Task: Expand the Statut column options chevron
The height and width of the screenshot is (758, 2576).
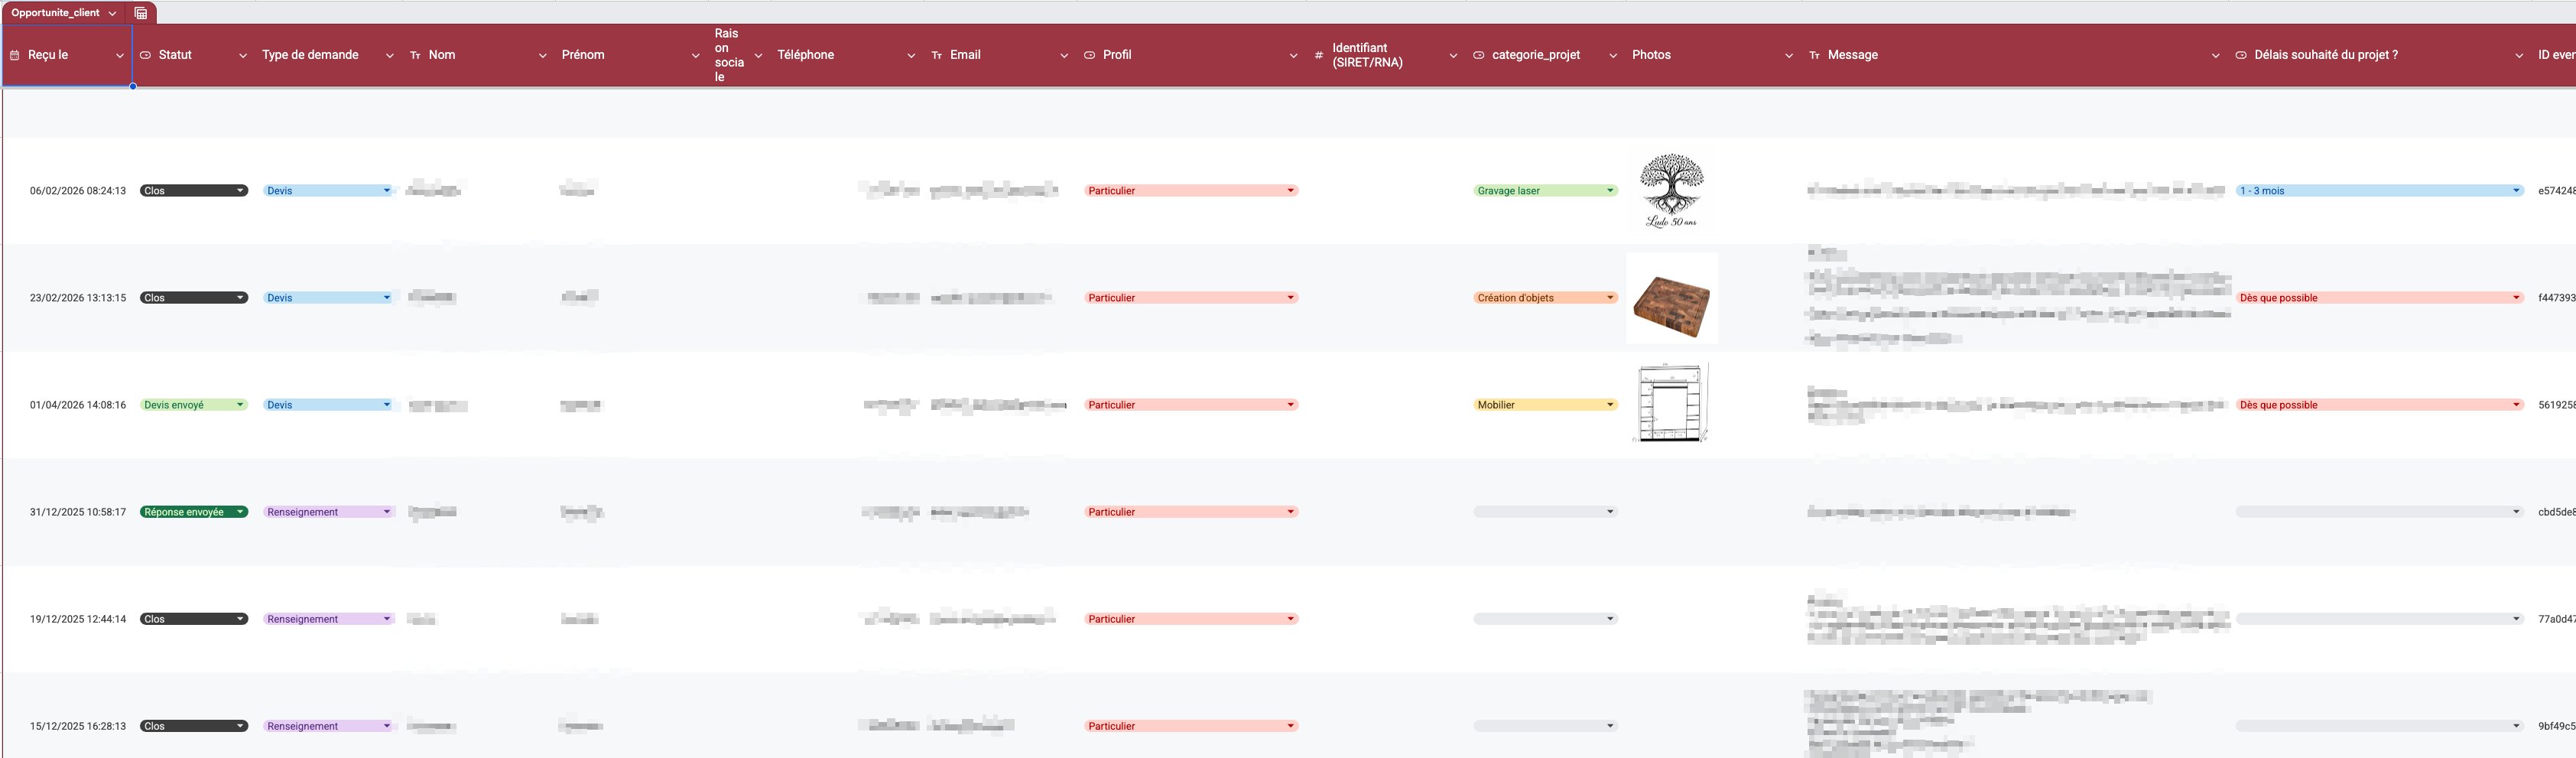Action: (243, 56)
